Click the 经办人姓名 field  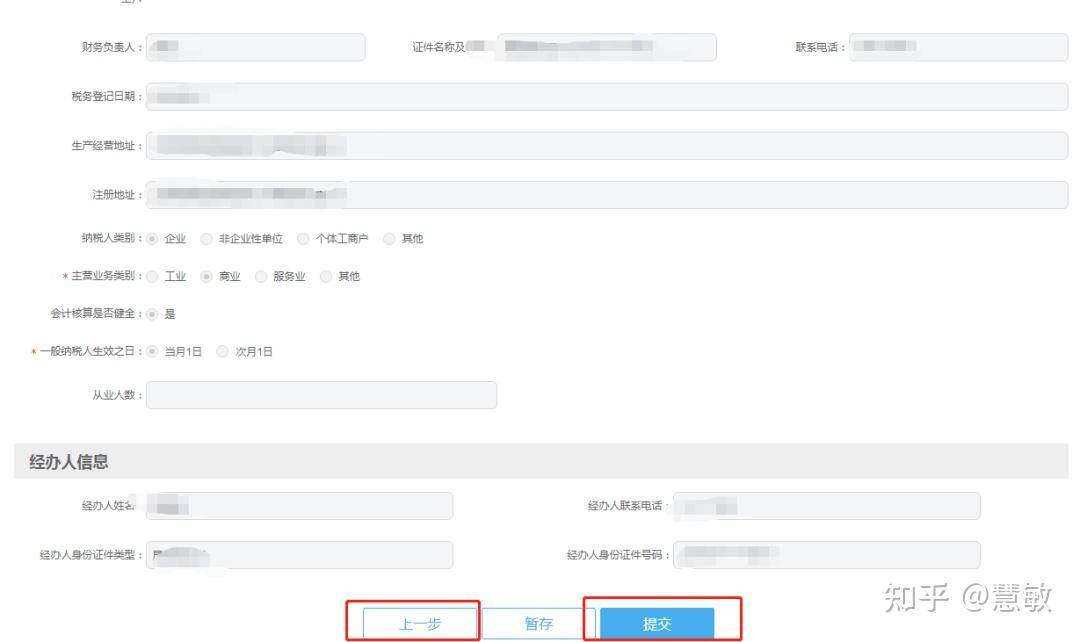299,506
